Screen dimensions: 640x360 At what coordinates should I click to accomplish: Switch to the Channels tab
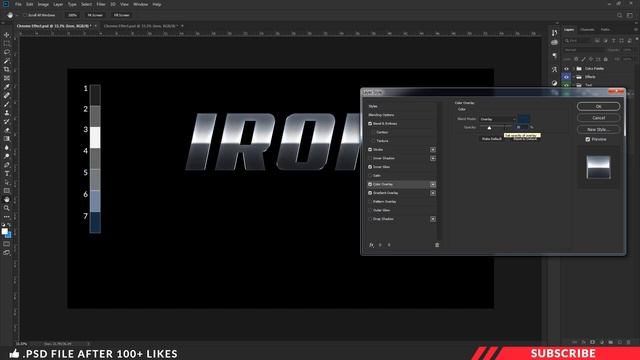[x=587, y=29]
